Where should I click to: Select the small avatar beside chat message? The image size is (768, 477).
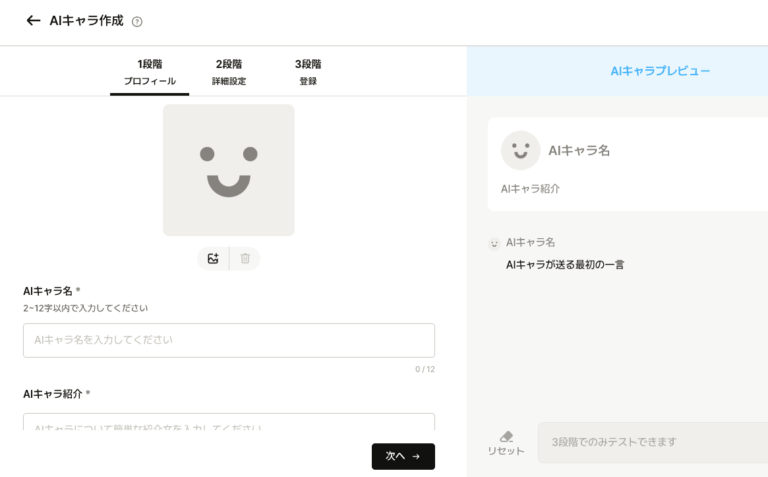click(x=494, y=243)
